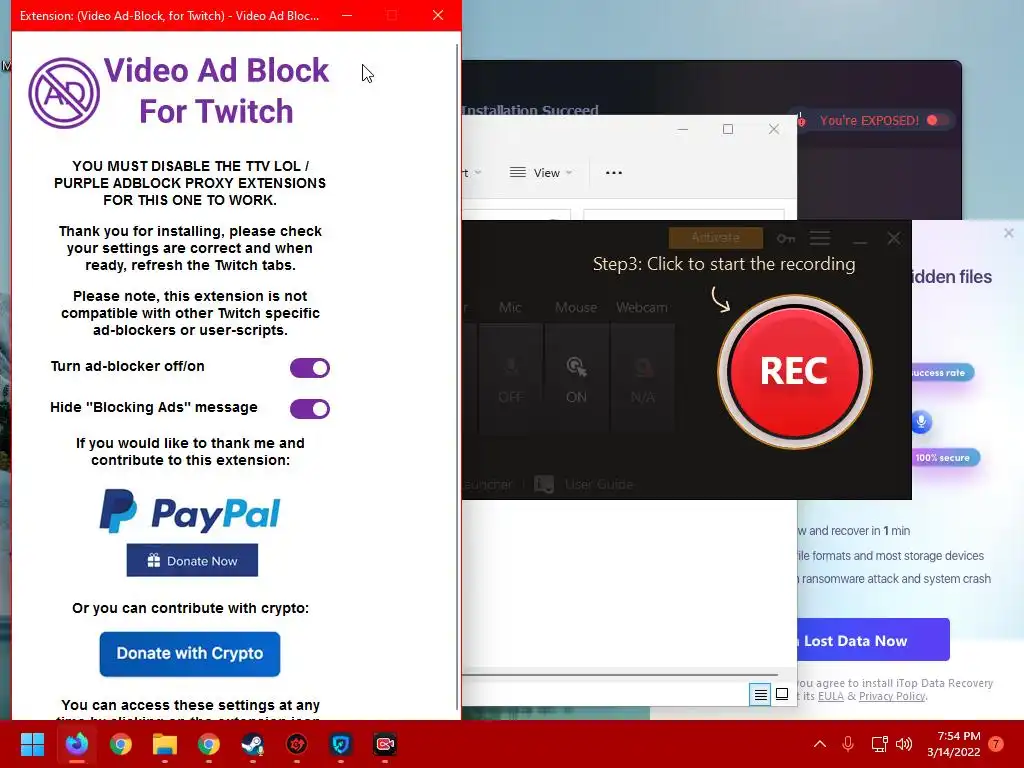The height and width of the screenshot is (768, 1024).
Task: Click the Video Ad Block crossed-out AD logo
Action: [64, 92]
